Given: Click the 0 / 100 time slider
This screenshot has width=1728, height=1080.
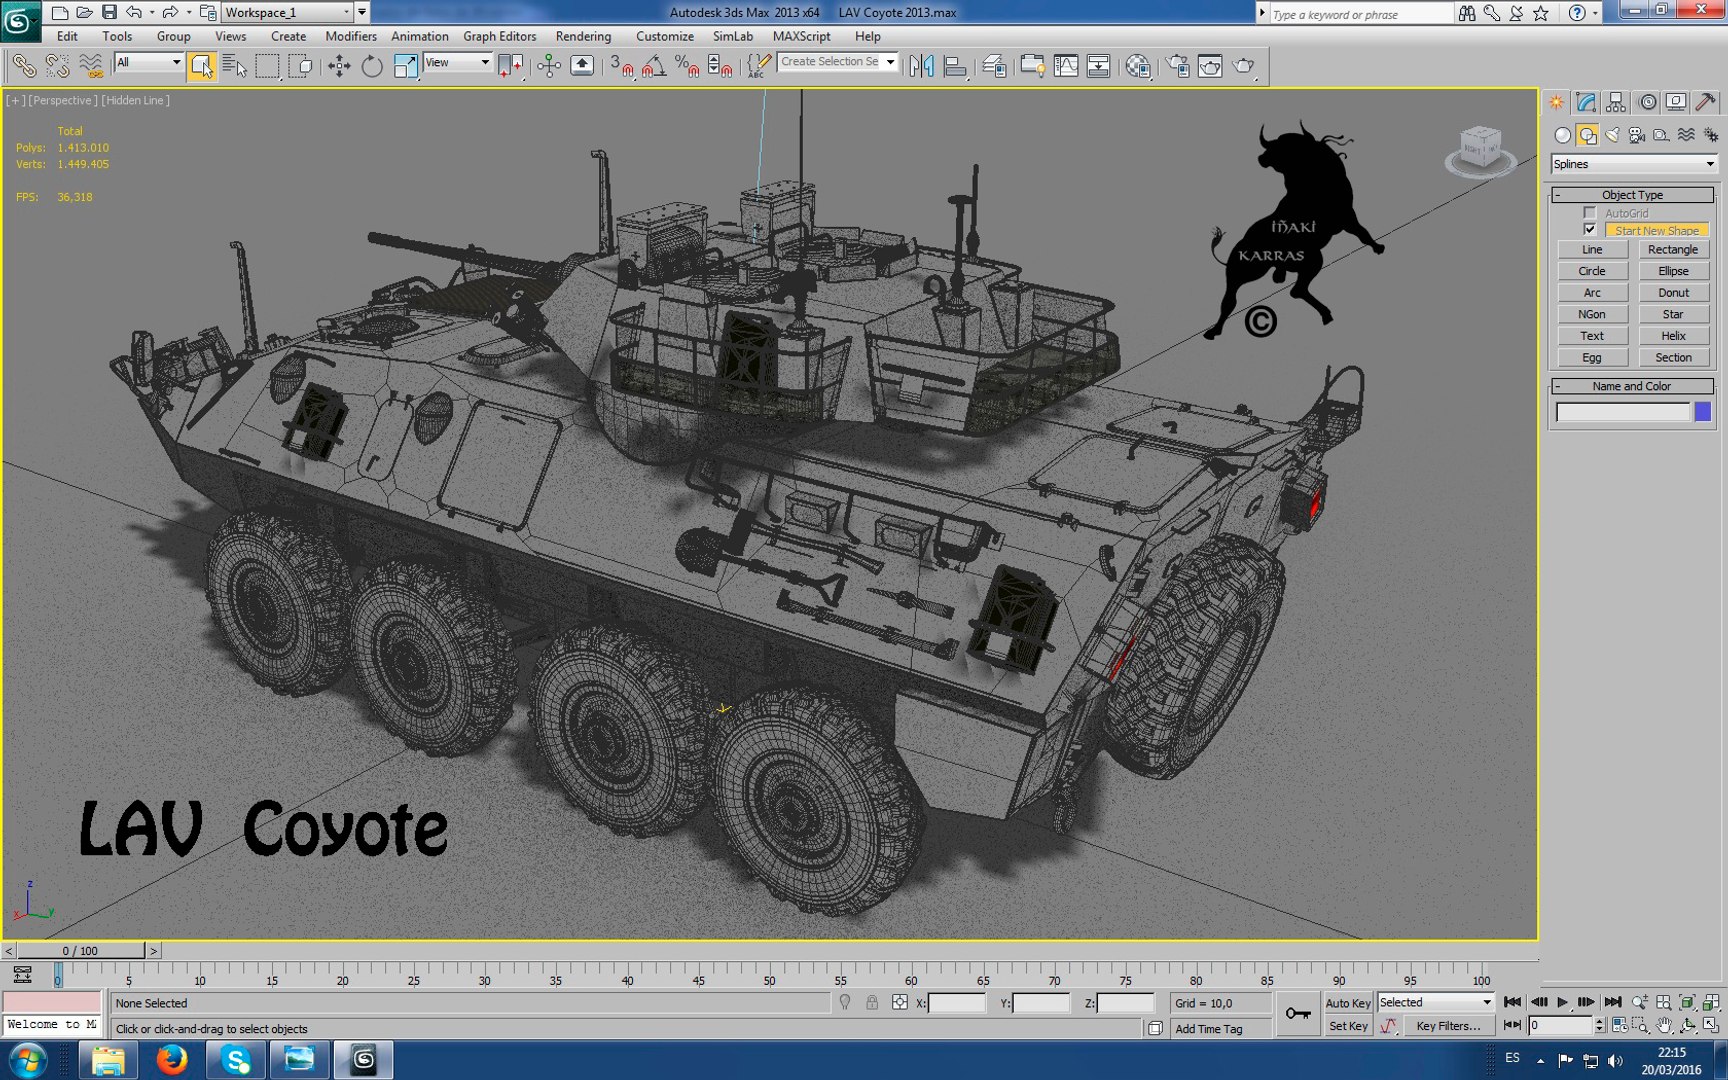Looking at the screenshot, I should coord(81,951).
